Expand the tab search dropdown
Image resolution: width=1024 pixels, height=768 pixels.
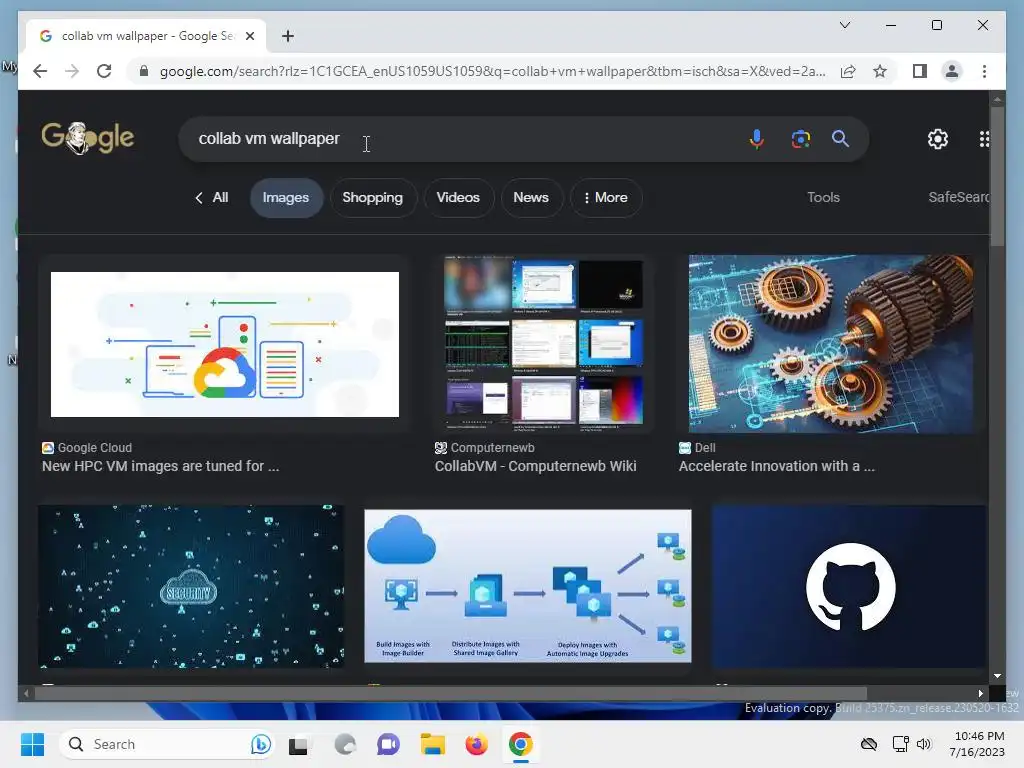[844, 25]
